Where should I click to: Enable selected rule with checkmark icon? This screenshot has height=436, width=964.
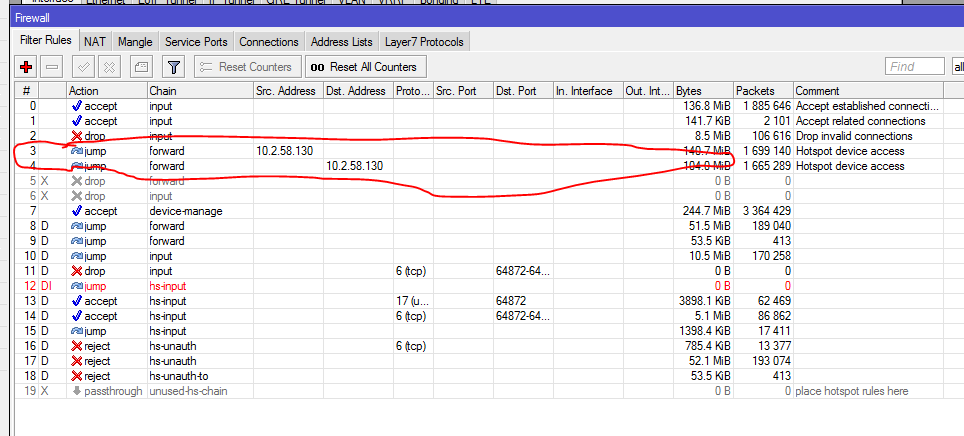tap(82, 67)
